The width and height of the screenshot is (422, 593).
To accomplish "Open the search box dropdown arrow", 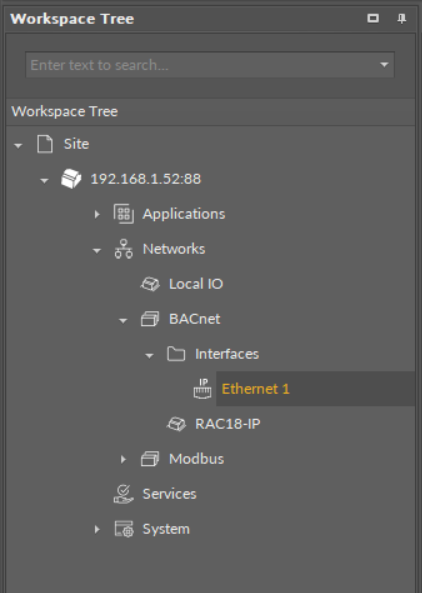I will [384, 65].
